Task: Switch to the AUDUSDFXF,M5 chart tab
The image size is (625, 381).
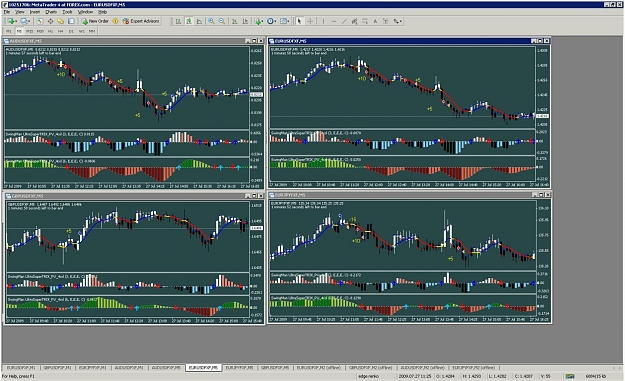Action: coord(166,368)
